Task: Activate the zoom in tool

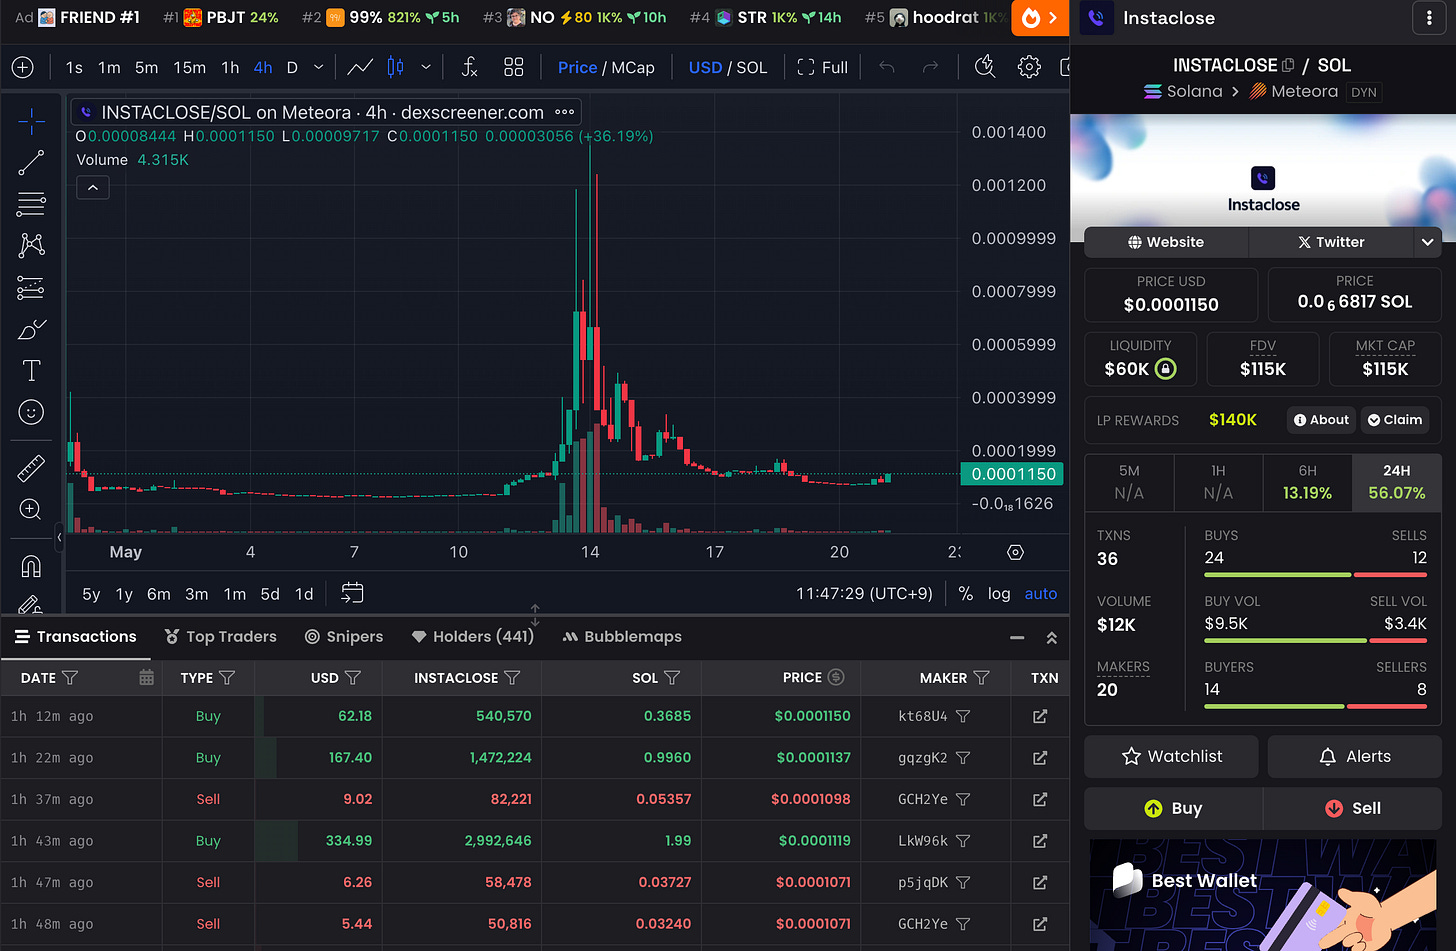Action: point(31,509)
